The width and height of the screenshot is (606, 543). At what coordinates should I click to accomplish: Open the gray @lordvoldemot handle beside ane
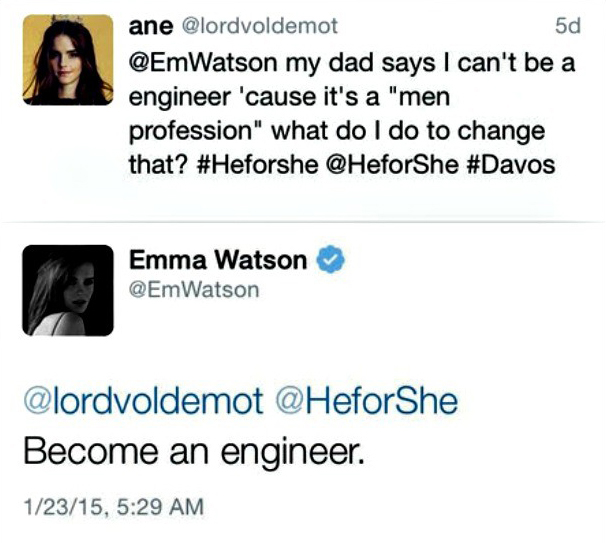(x=260, y=26)
